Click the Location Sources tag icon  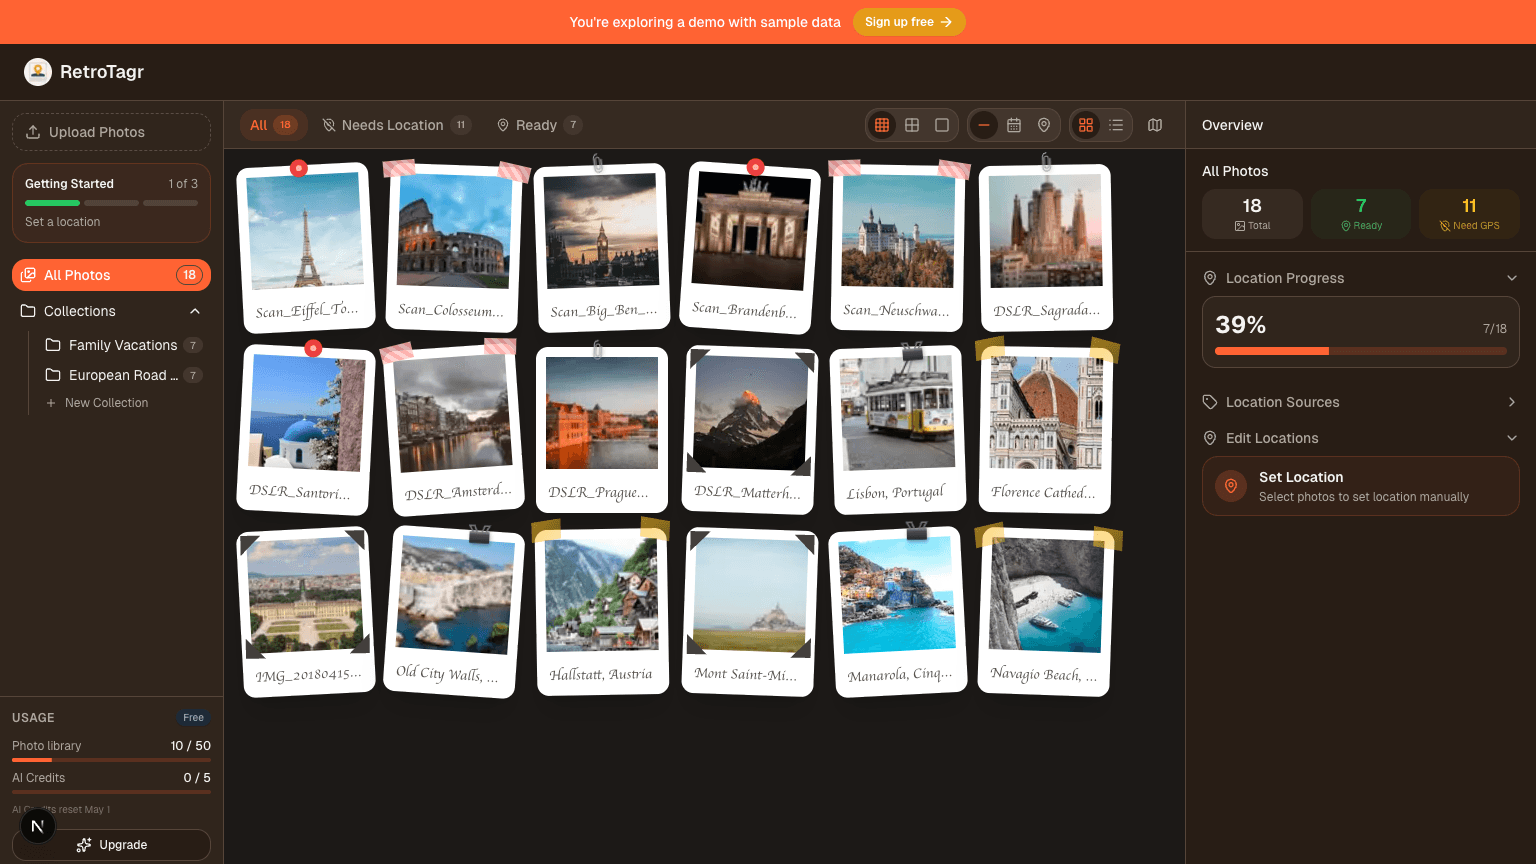[x=1210, y=402]
